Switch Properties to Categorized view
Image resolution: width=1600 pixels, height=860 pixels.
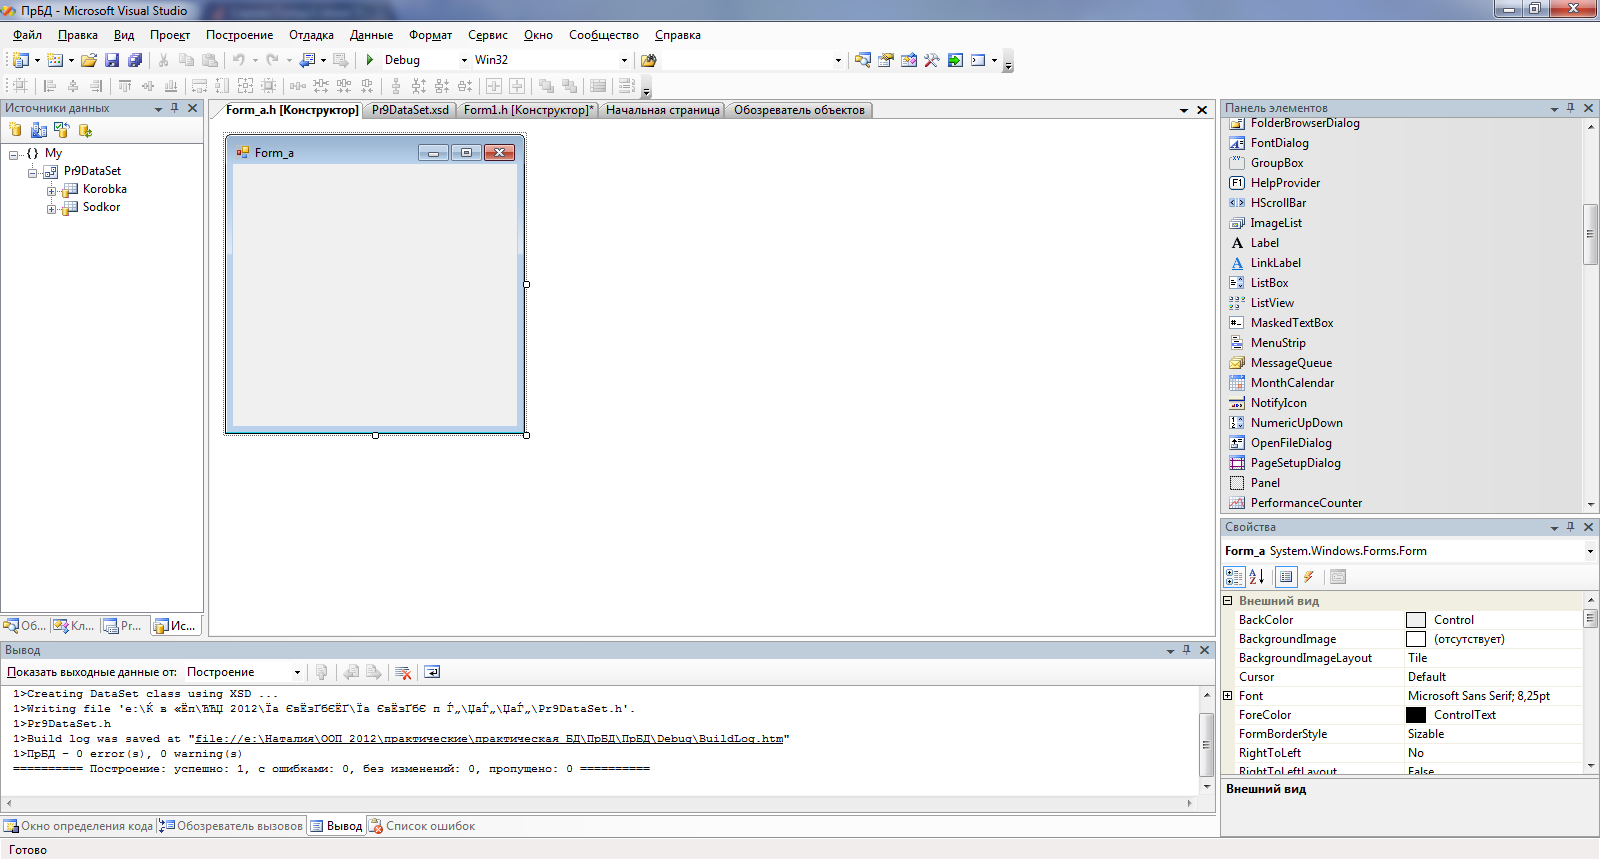1234,576
